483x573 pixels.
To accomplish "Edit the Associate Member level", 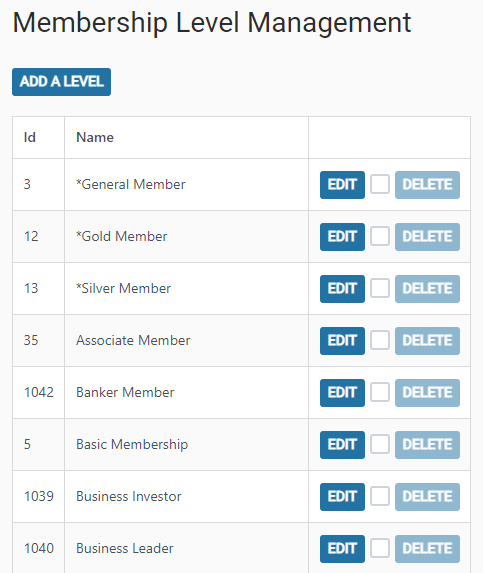I will [342, 341].
